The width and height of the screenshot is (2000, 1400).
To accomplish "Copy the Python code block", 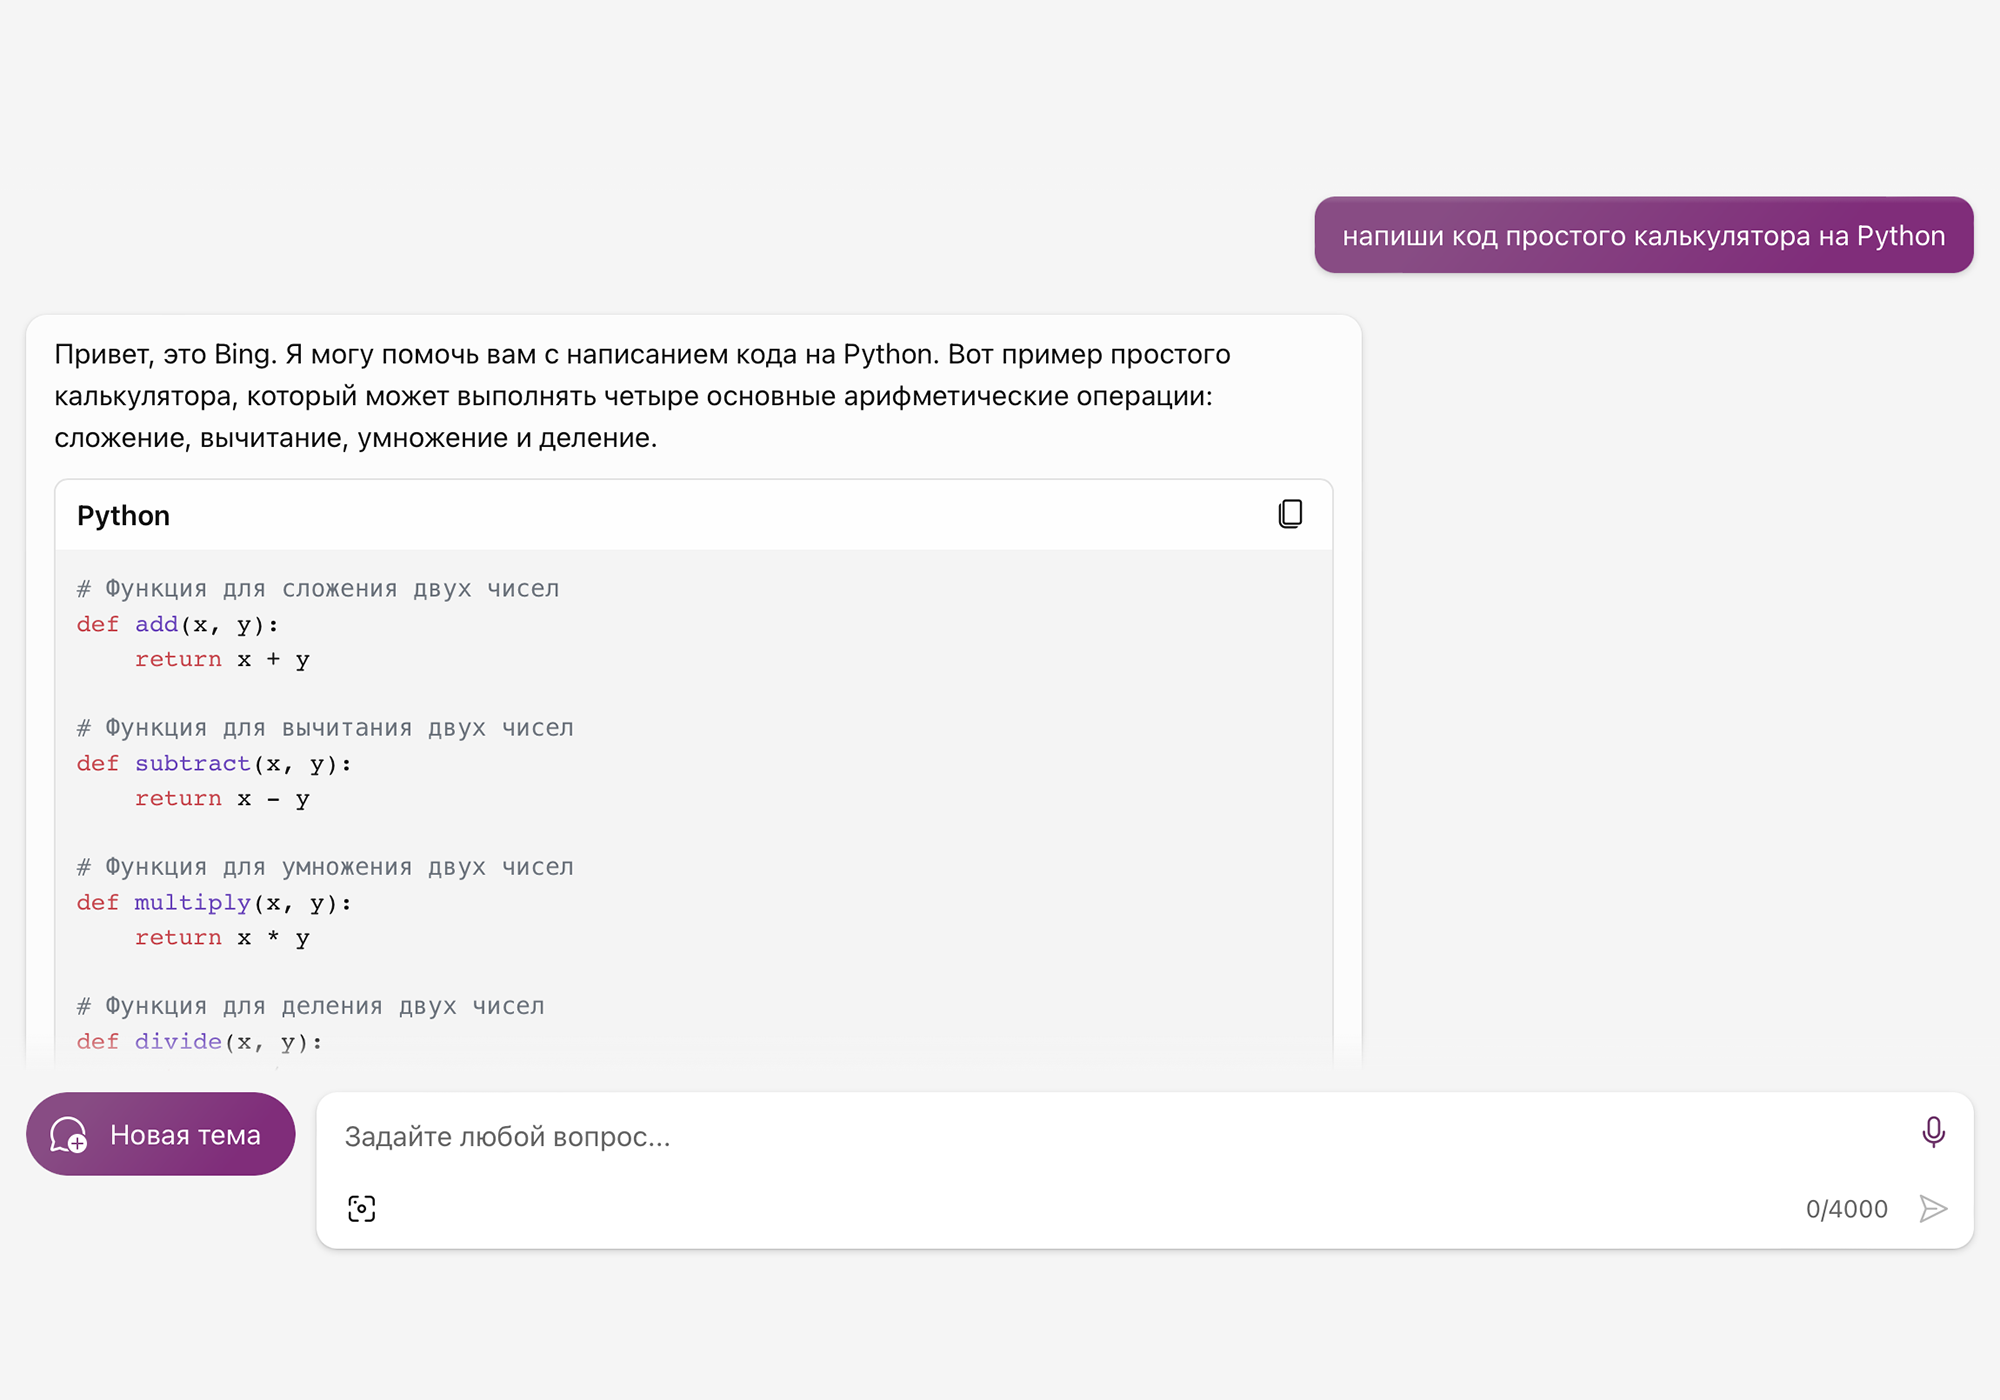I will [1290, 514].
